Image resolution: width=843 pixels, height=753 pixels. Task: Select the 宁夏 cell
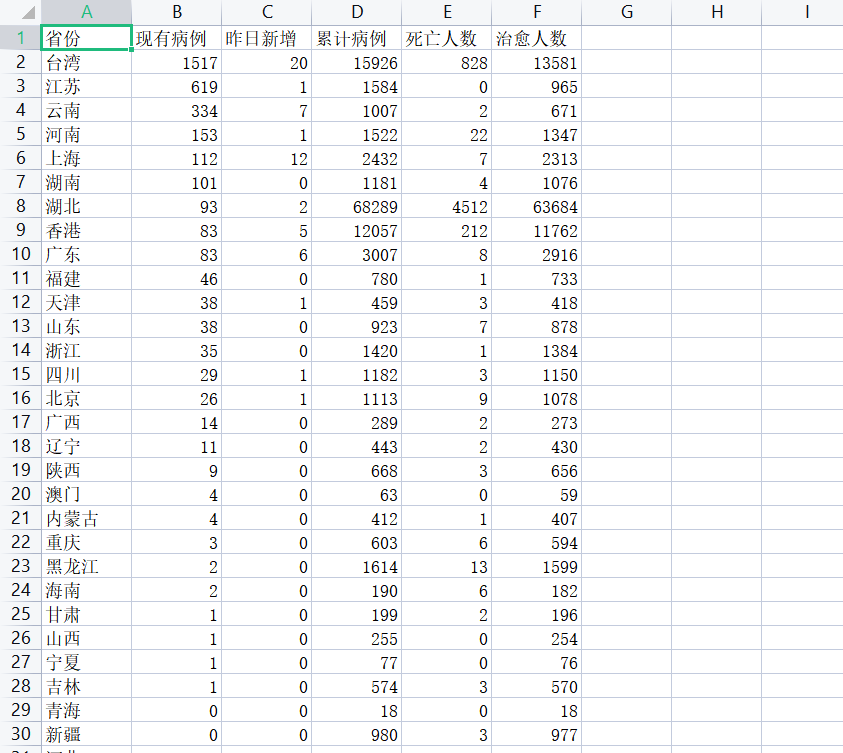87,663
